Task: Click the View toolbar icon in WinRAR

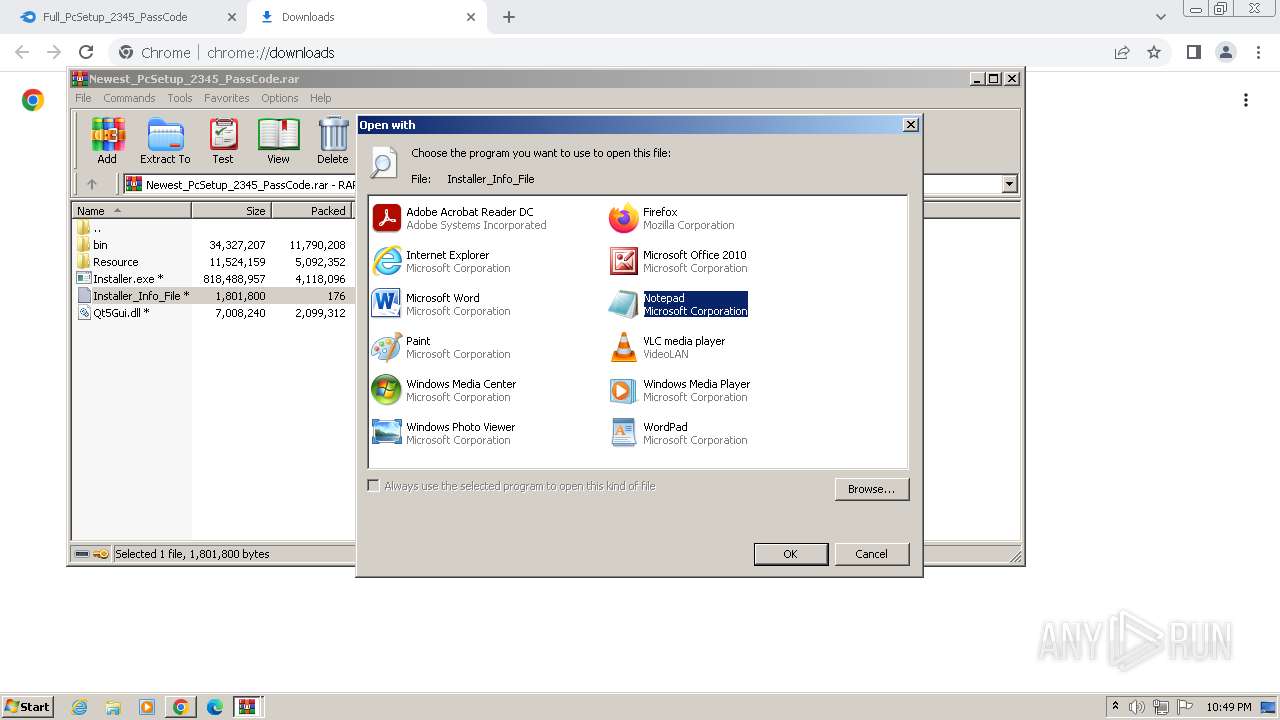Action: click(278, 140)
